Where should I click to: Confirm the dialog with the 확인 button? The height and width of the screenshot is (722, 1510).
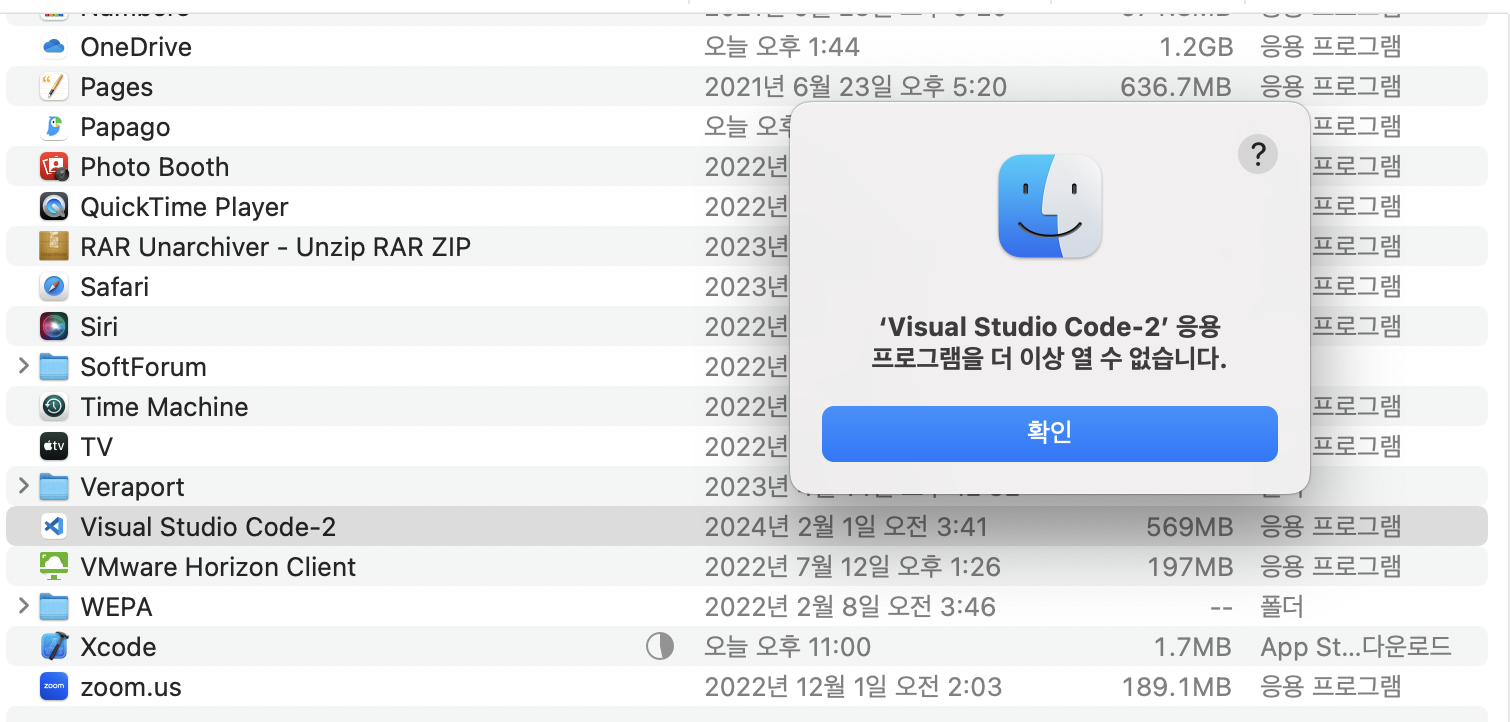(x=1050, y=434)
